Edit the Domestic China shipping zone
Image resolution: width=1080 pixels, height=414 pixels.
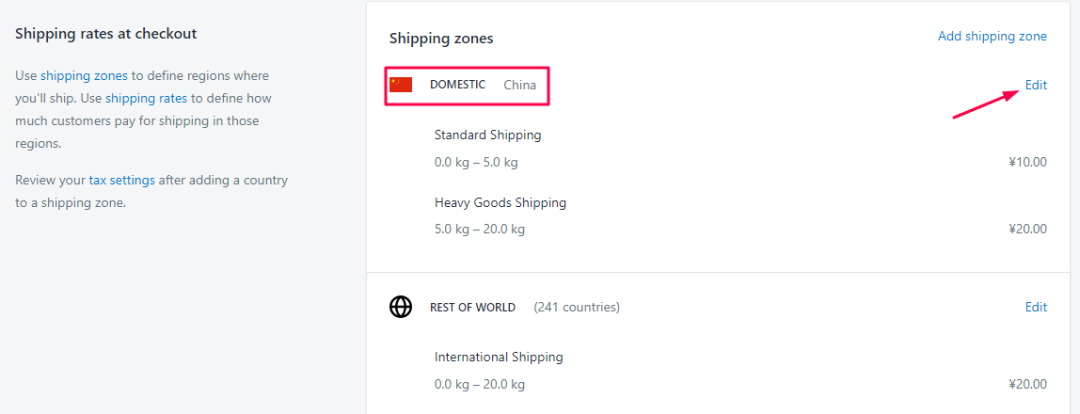1036,85
